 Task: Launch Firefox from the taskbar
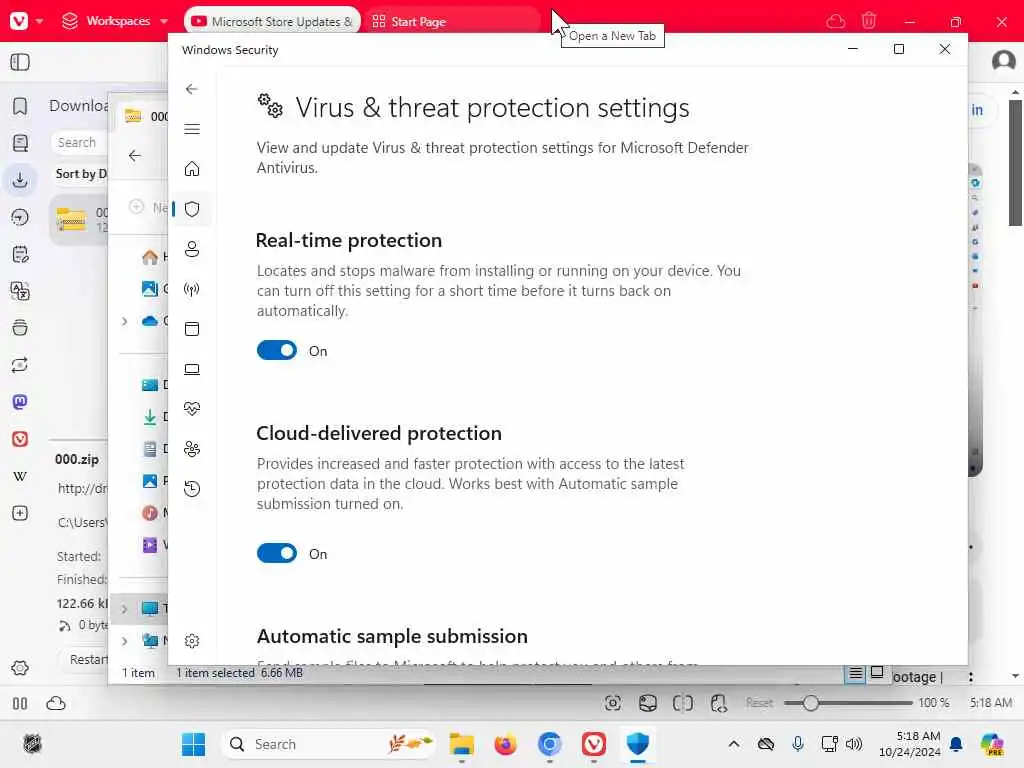click(505, 744)
